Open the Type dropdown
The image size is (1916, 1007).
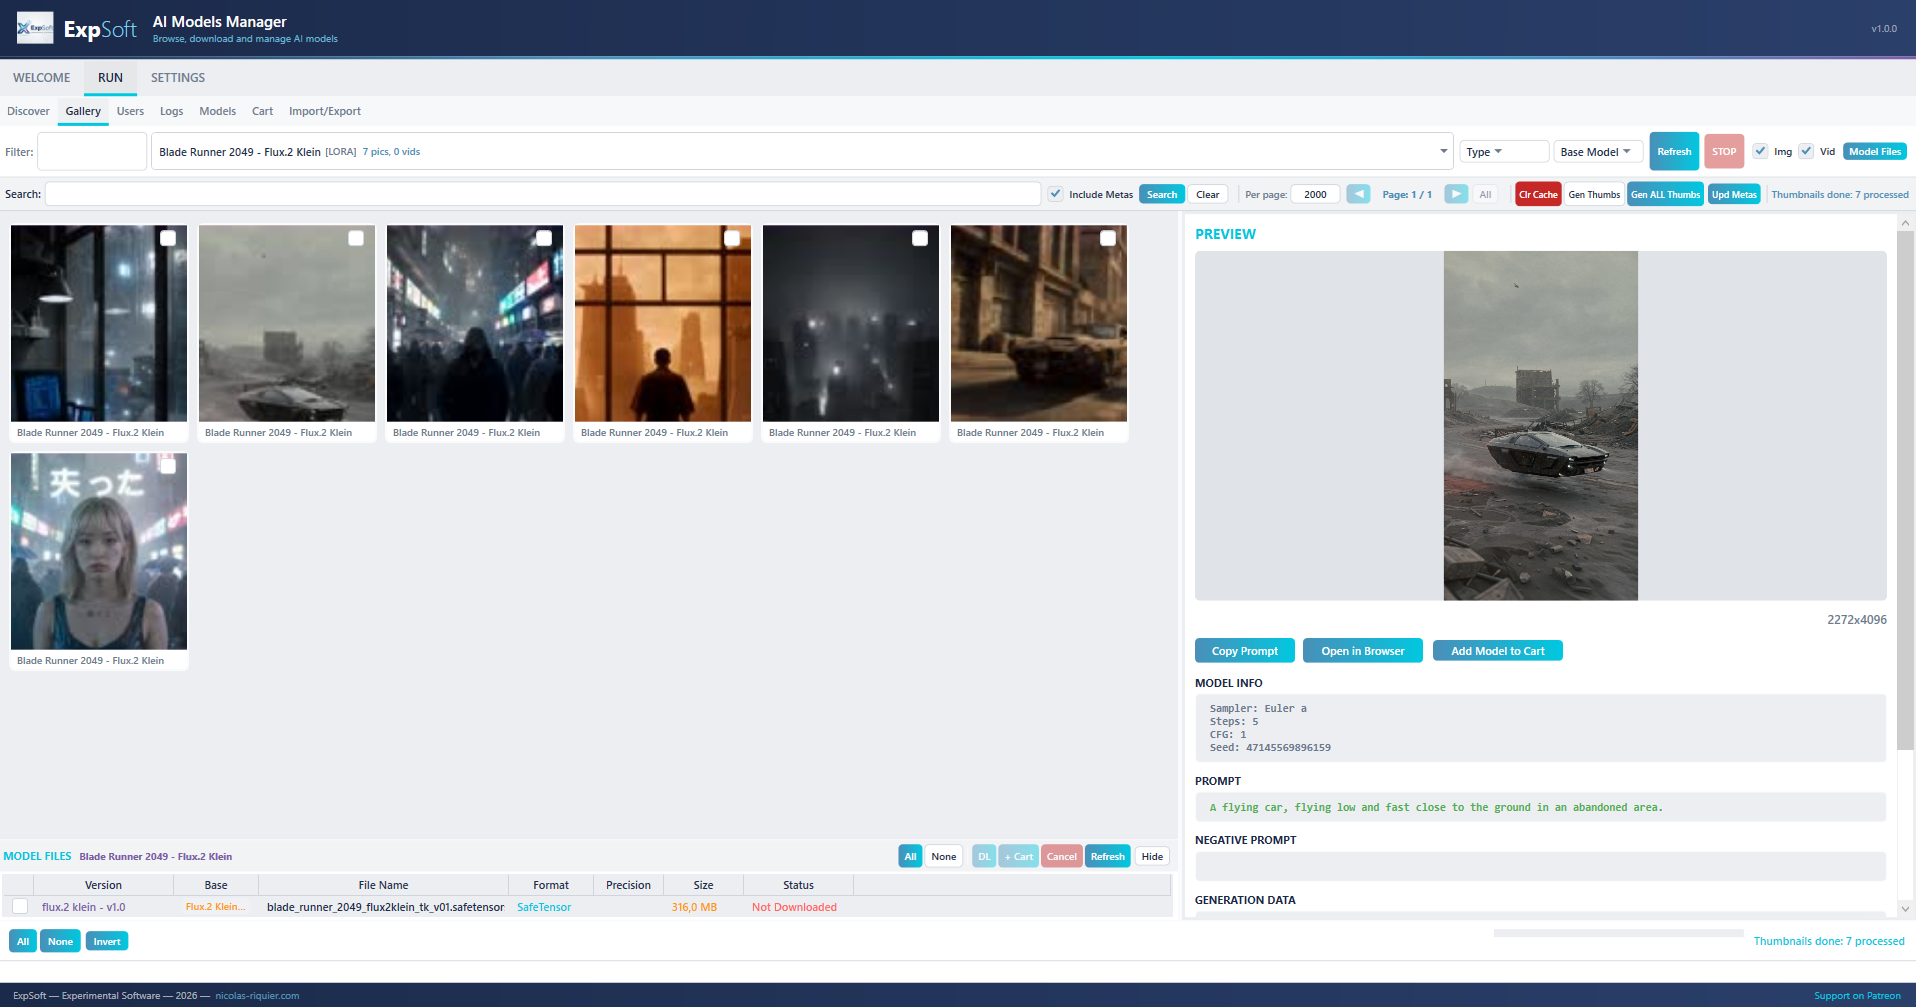[x=1504, y=152]
